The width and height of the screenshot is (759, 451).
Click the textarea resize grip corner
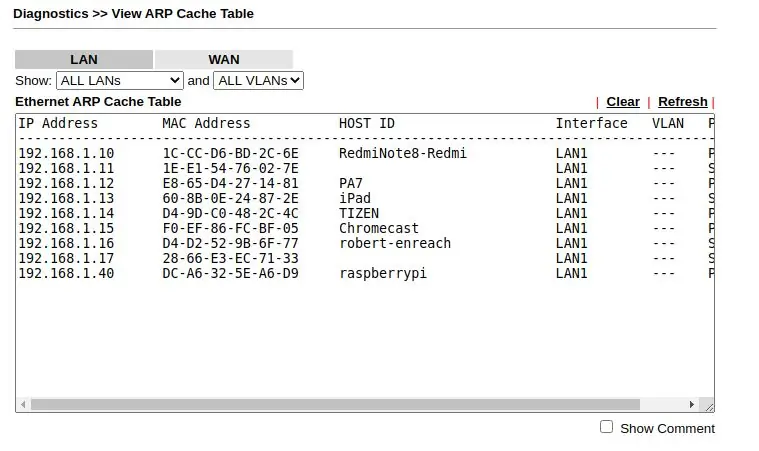point(709,406)
